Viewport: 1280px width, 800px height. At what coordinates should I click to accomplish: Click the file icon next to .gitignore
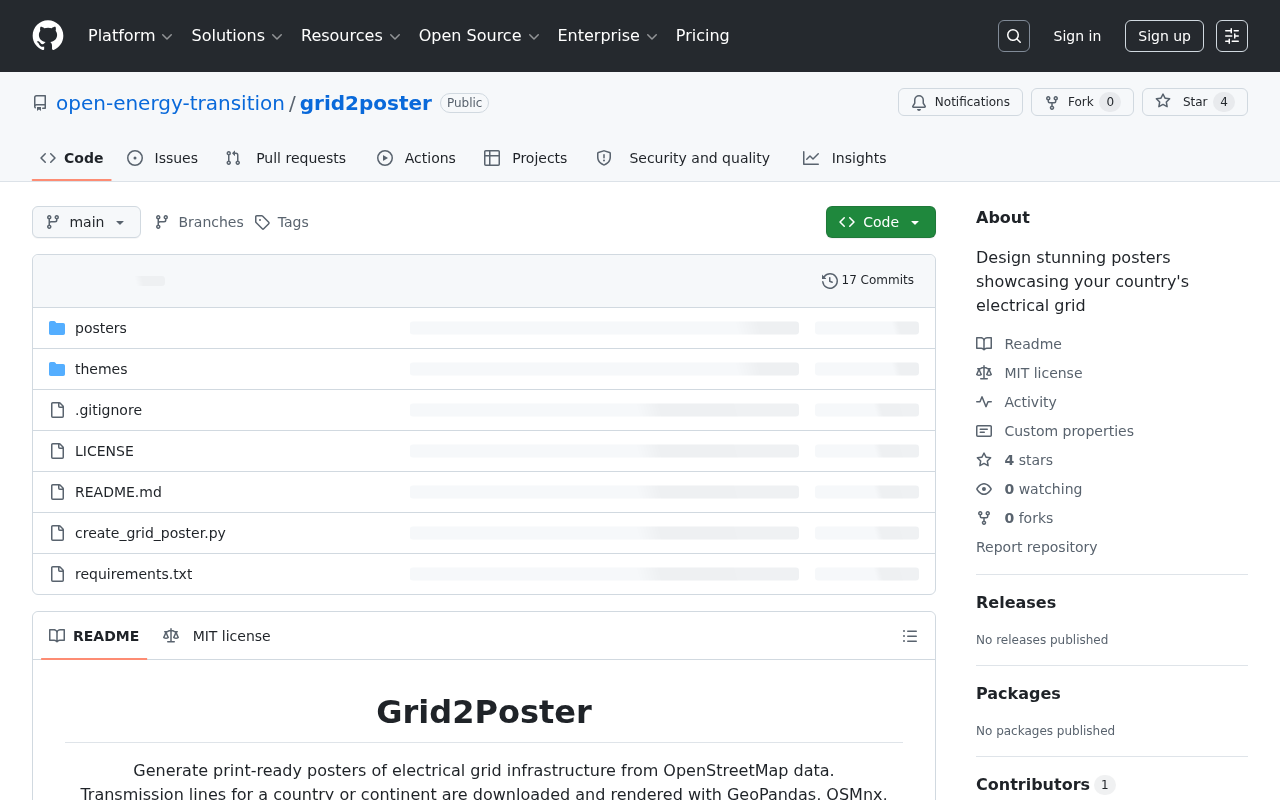(x=57, y=410)
